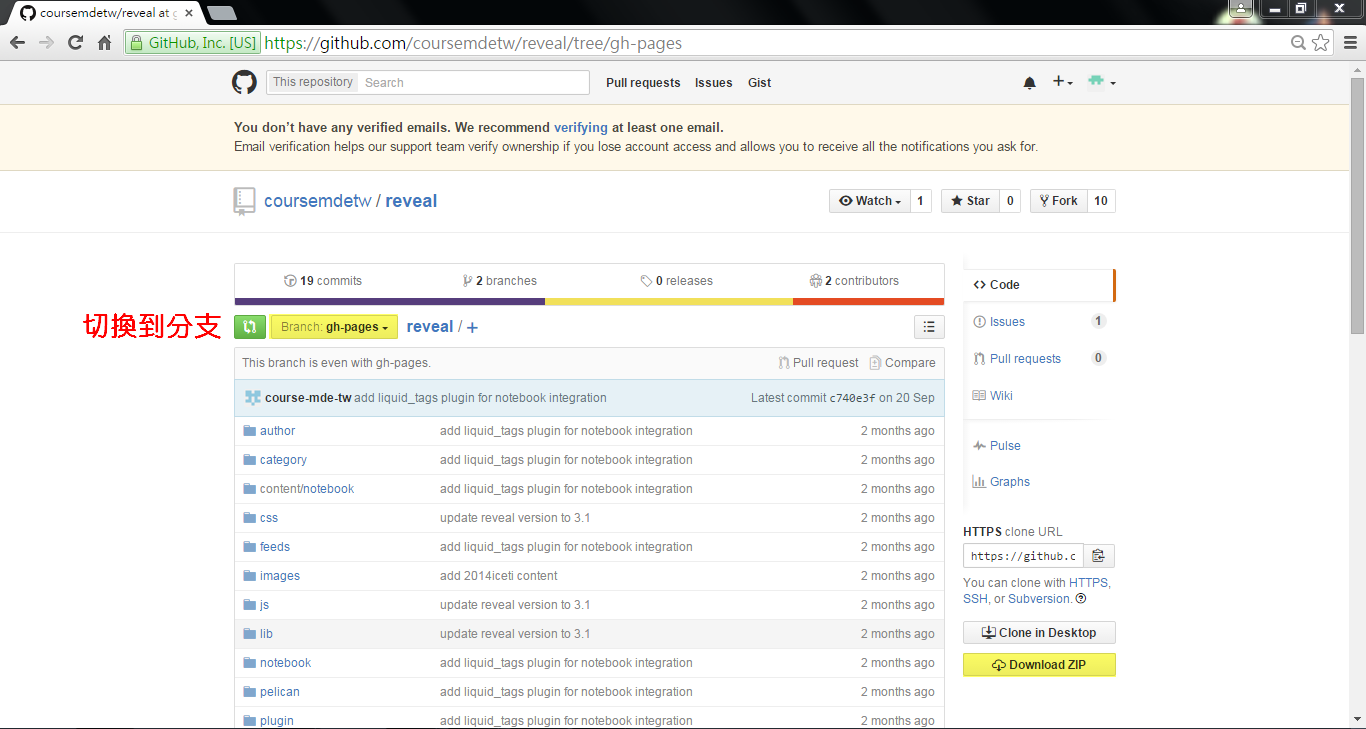Open the content/notebook folder
Screen dimensions: 1366x729
coord(307,489)
